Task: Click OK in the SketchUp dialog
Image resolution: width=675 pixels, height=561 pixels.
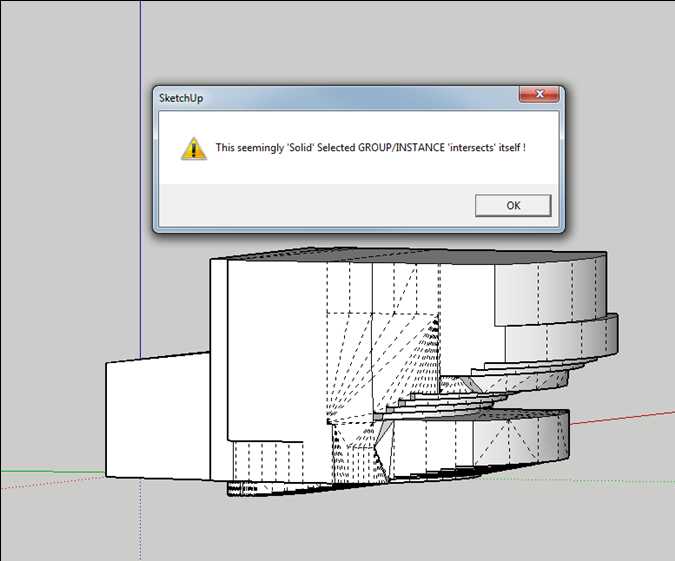Action: tap(513, 205)
